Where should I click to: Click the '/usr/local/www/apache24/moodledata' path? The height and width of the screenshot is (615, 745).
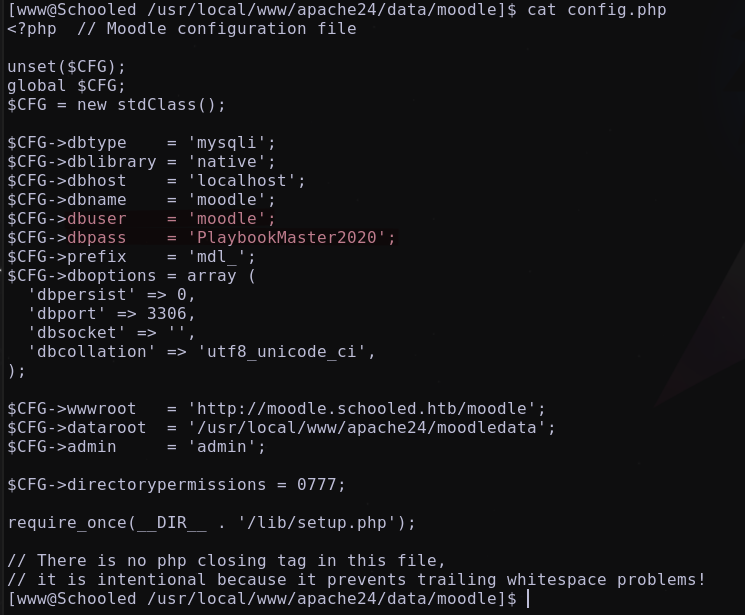coord(366,428)
